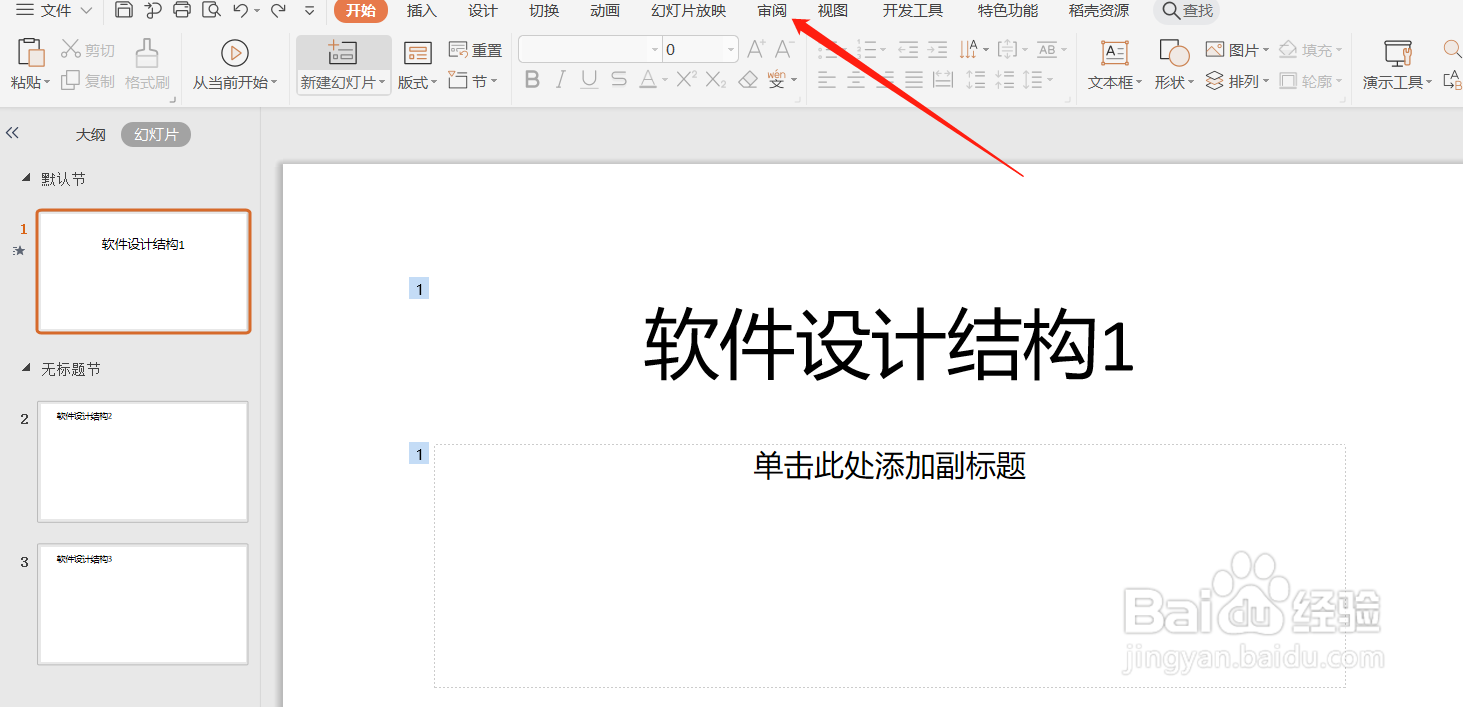This screenshot has width=1463, height=707.
Task: Click the Distribute text alignment icon
Action: (x=943, y=80)
